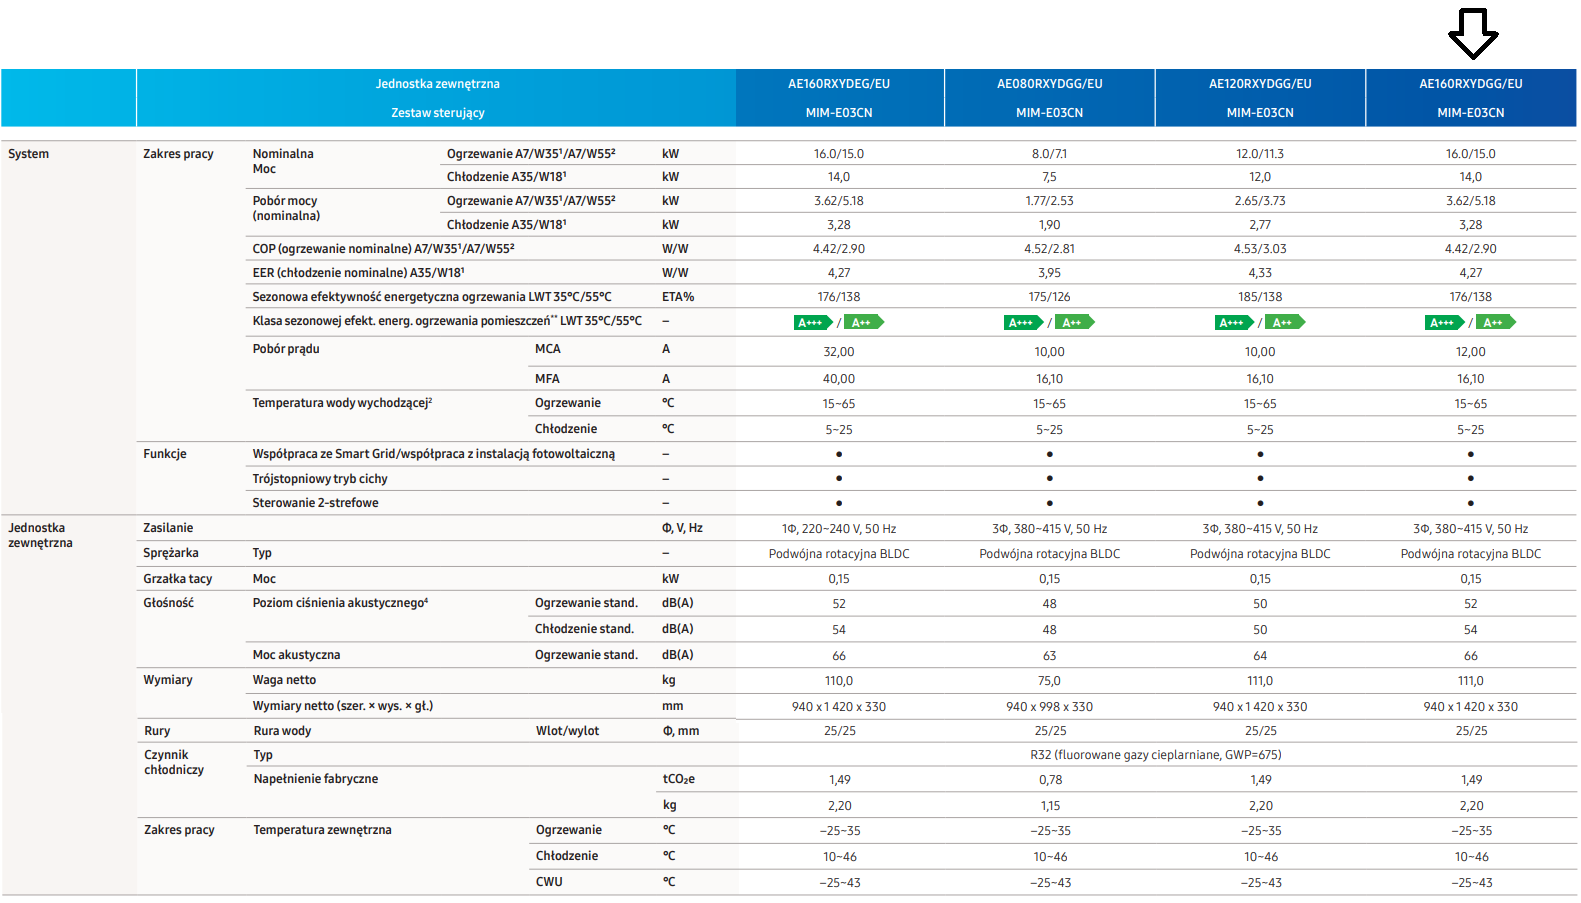Viewport: 1581px width, 903px height.
Task: Click the heating power value 12.0/11.3
Action: [x=1260, y=154]
